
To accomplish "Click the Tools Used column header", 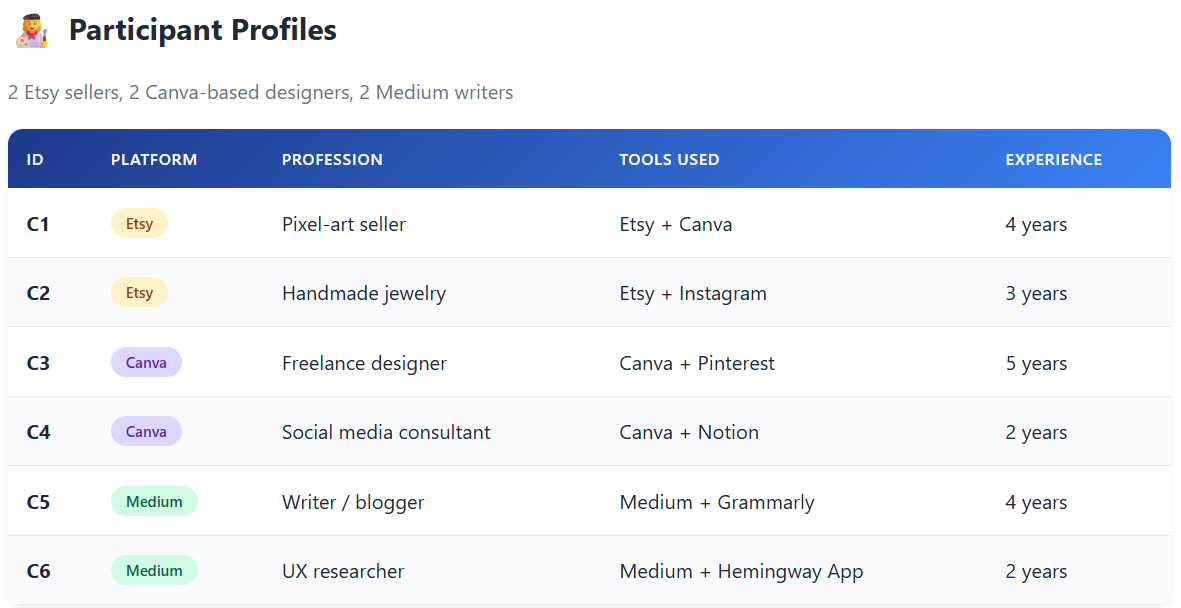I will coord(669,160).
